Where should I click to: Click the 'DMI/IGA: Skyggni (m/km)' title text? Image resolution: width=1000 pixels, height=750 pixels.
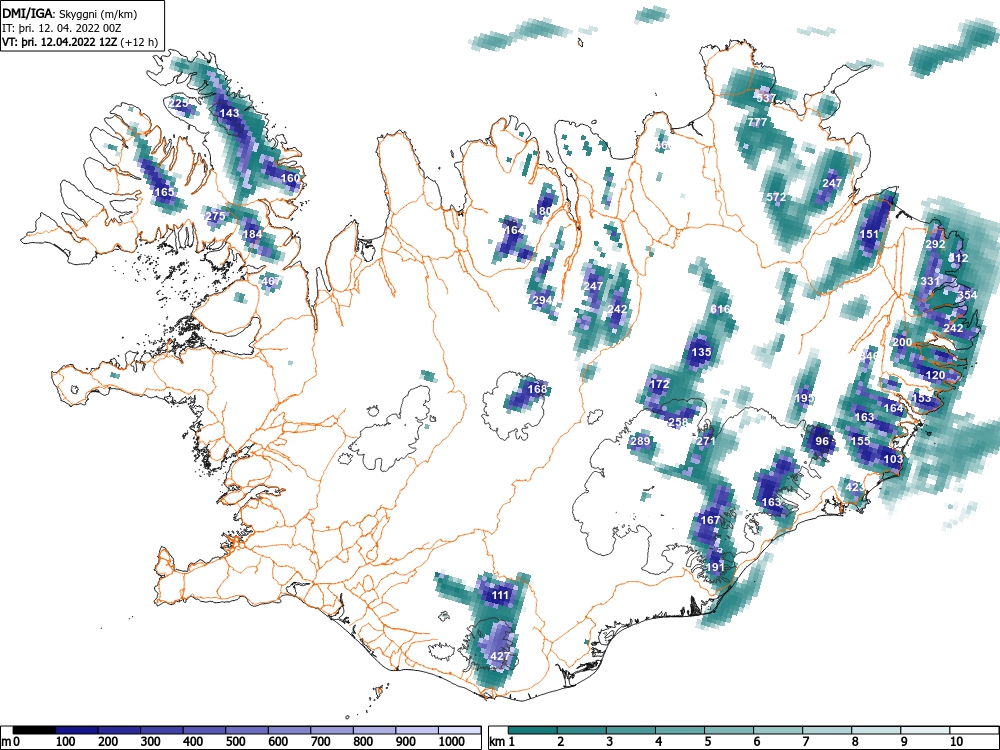tap(70, 13)
